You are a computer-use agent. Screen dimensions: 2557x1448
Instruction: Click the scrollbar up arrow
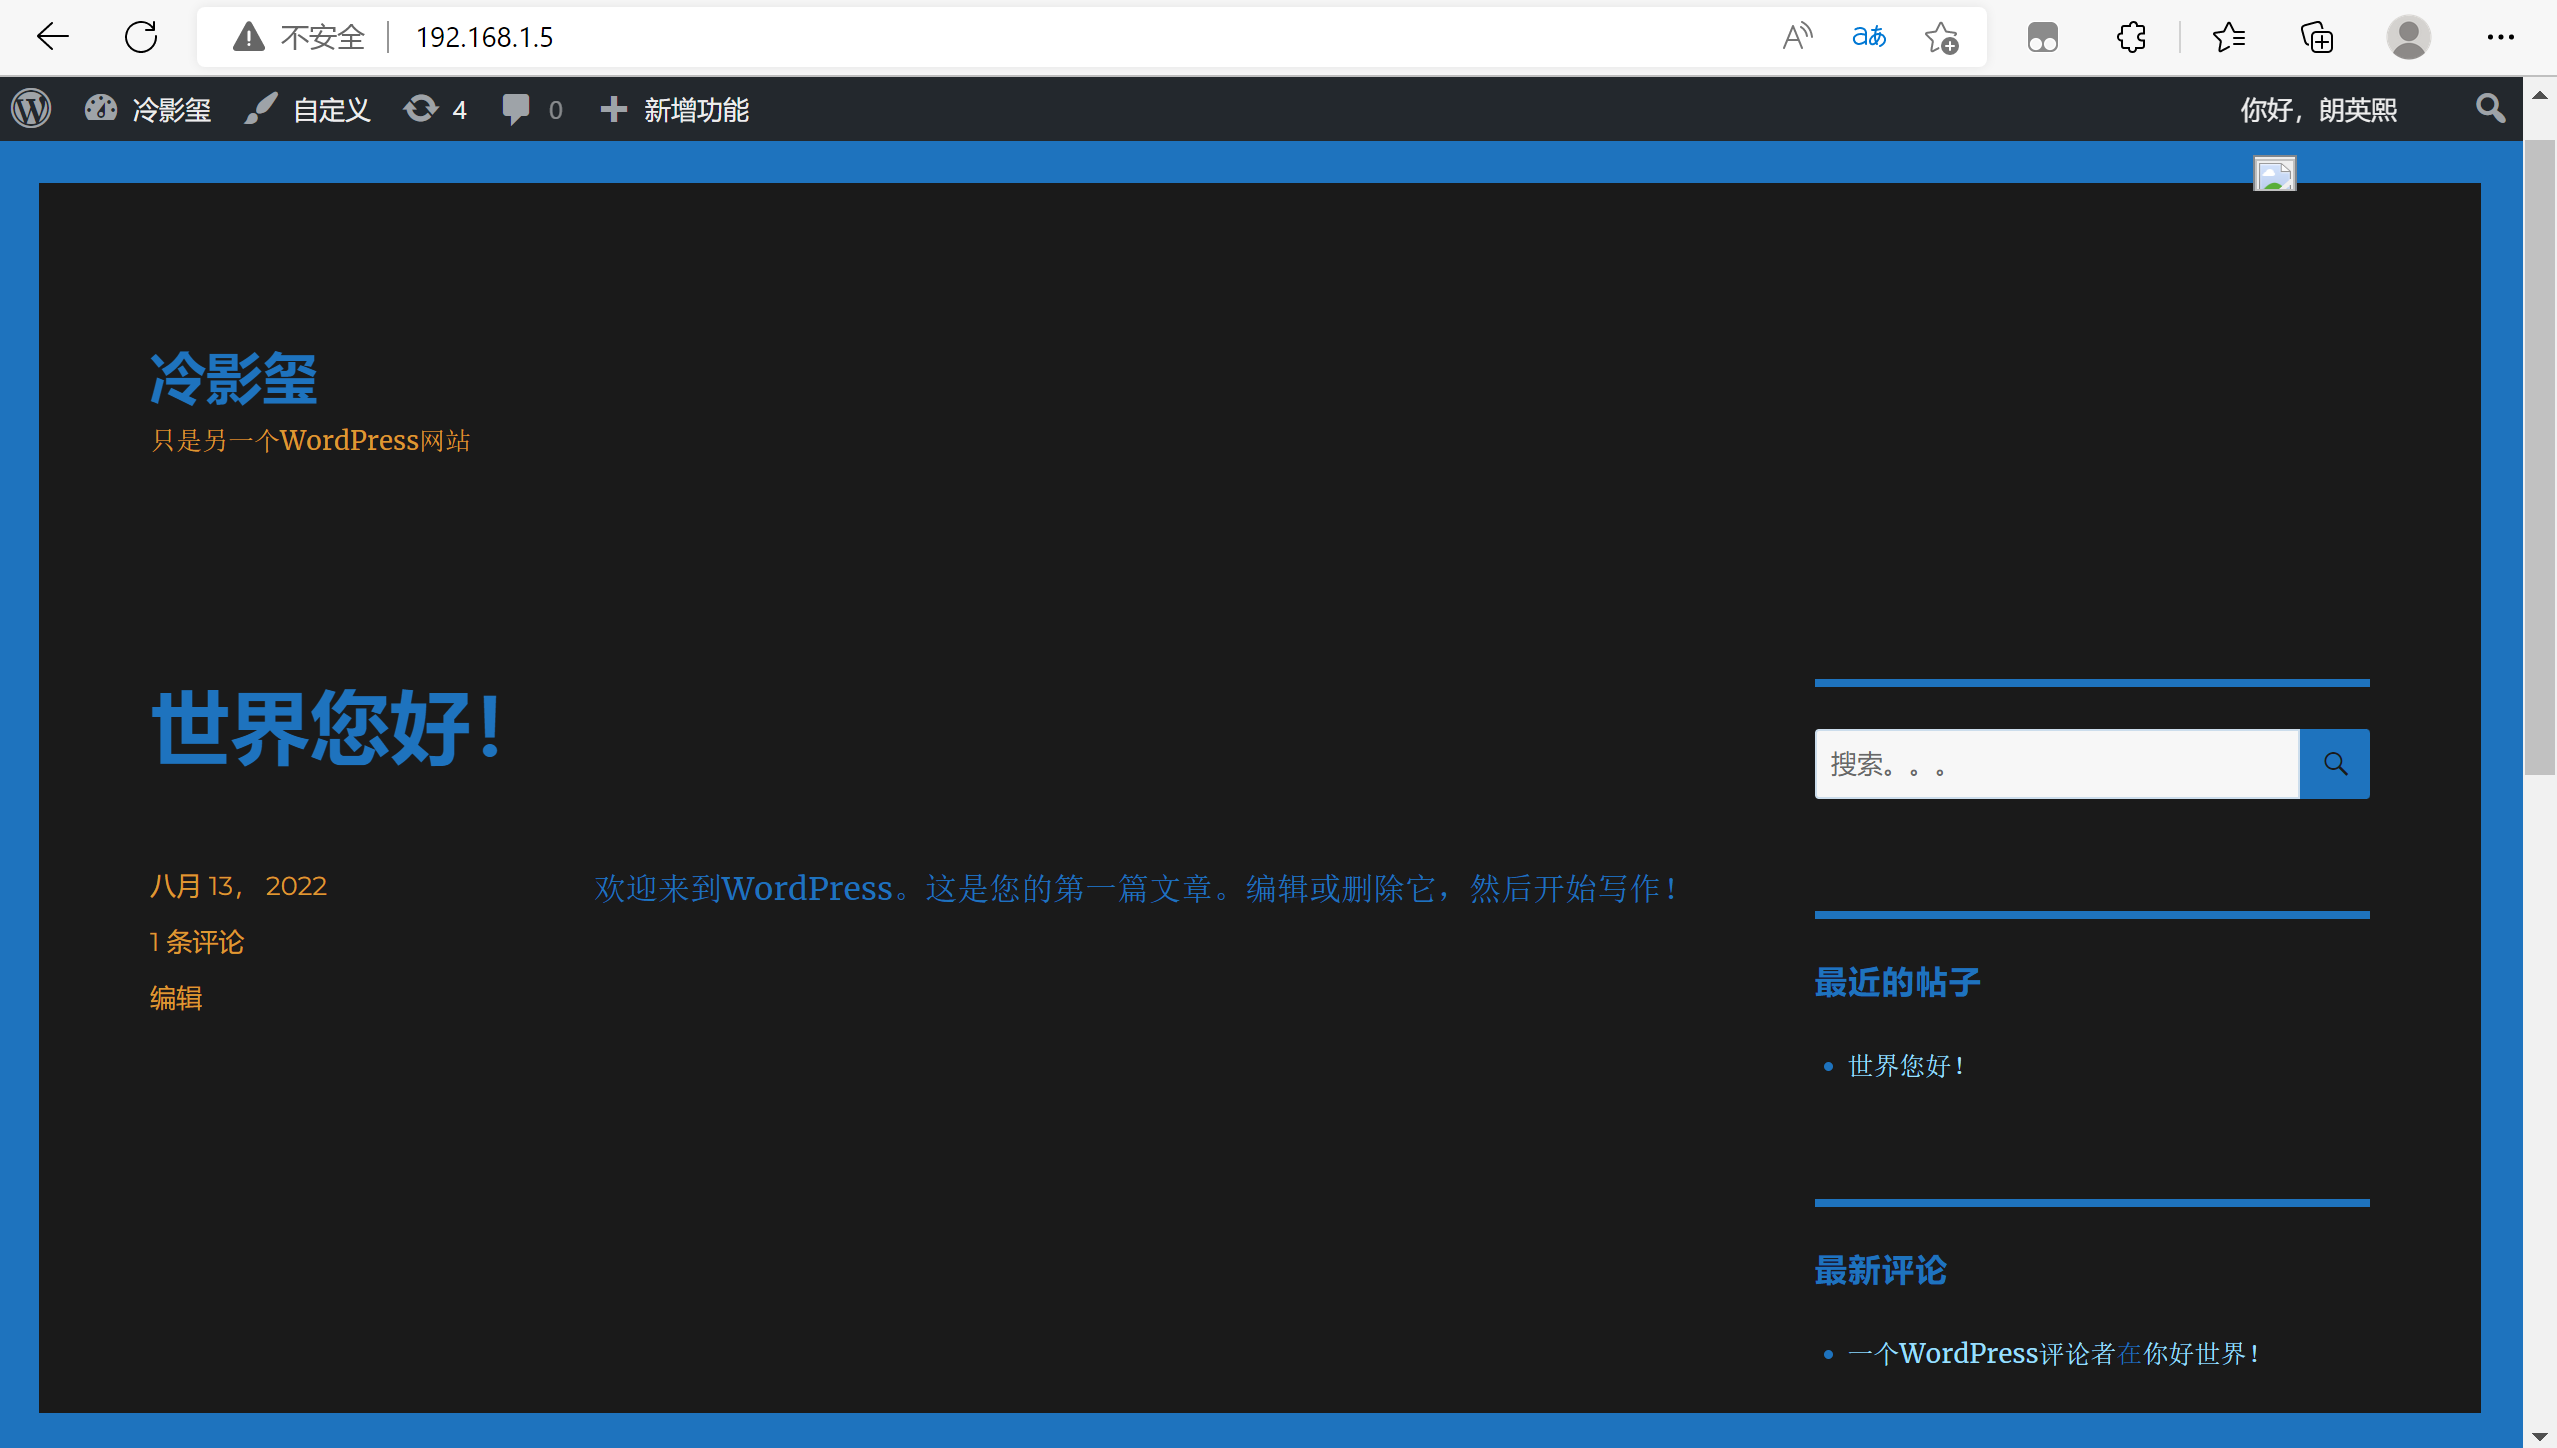pyautogui.click(x=2539, y=94)
